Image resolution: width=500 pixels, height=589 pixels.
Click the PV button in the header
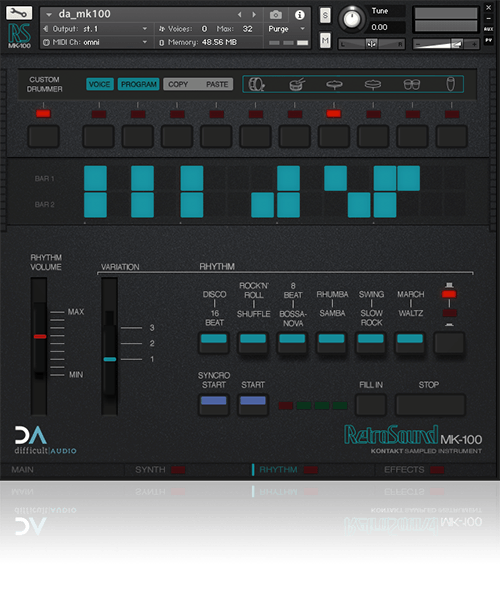tap(488, 40)
